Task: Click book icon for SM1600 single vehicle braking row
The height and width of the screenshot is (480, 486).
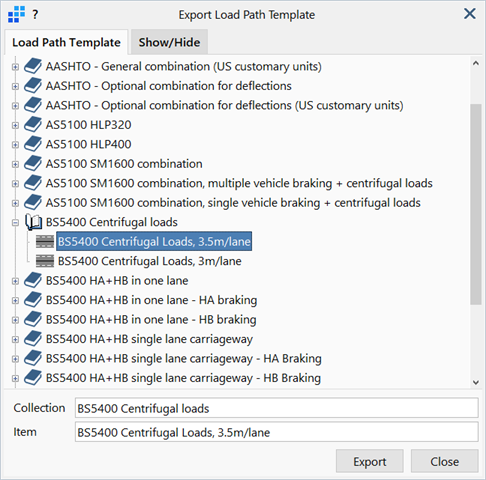Action: (x=33, y=202)
